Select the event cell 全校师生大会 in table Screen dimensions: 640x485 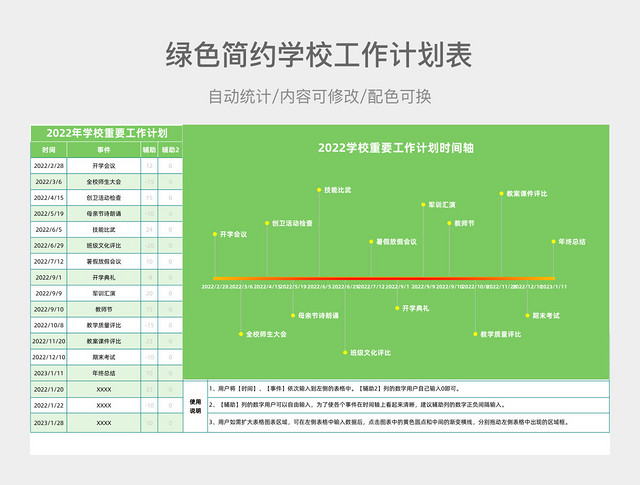[104, 182]
